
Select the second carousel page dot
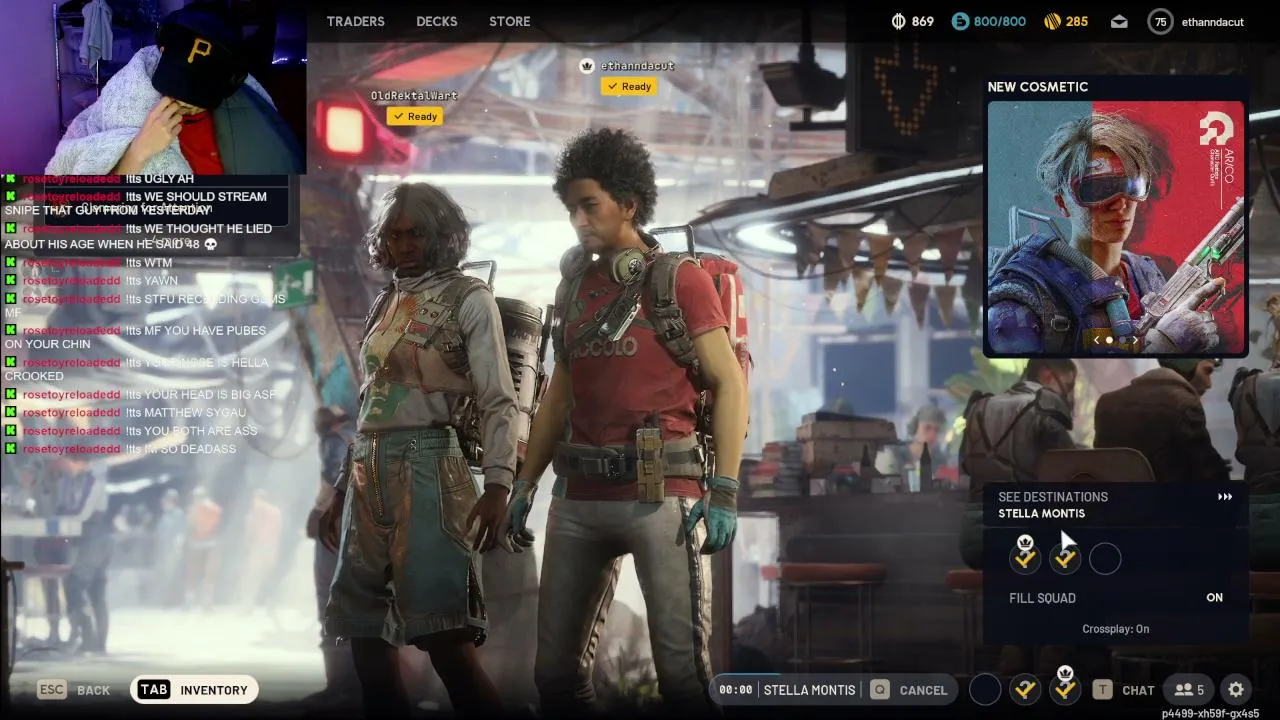click(x=1122, y=341)
